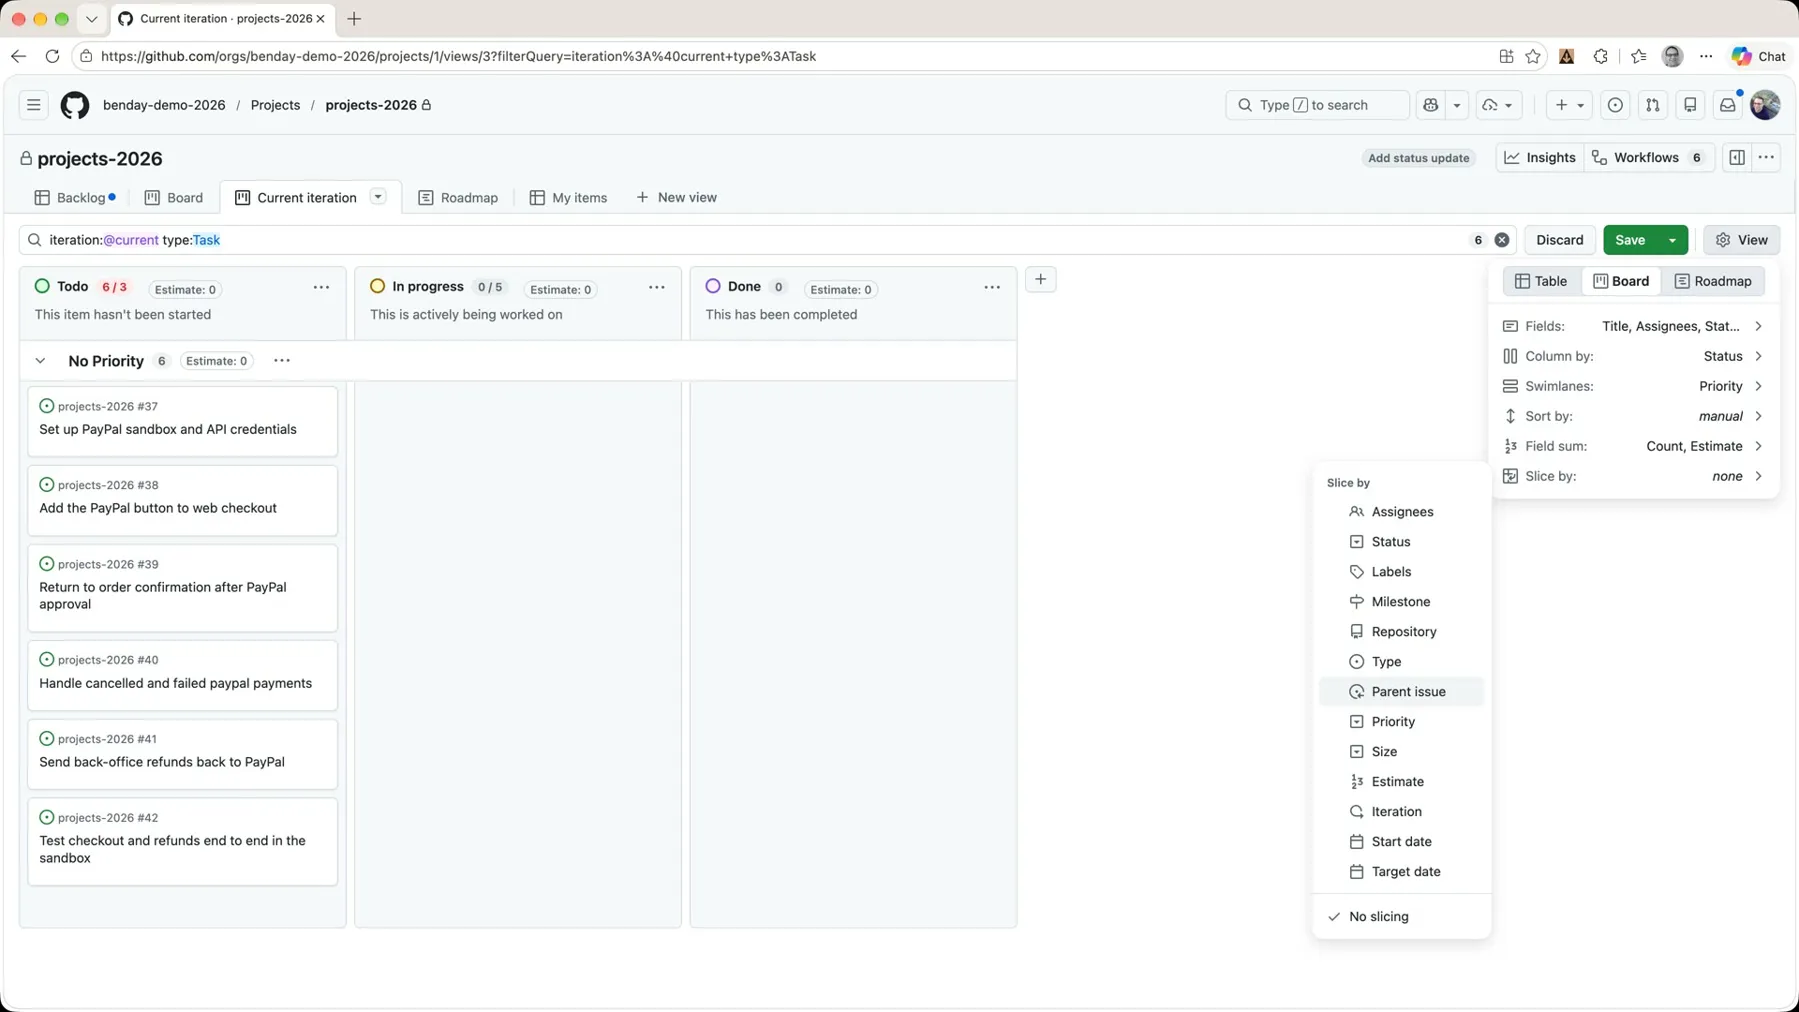Viewport: 1799px width, 1012px height.
Task: Open Done column options menu
Action: (x=992, y=287)
